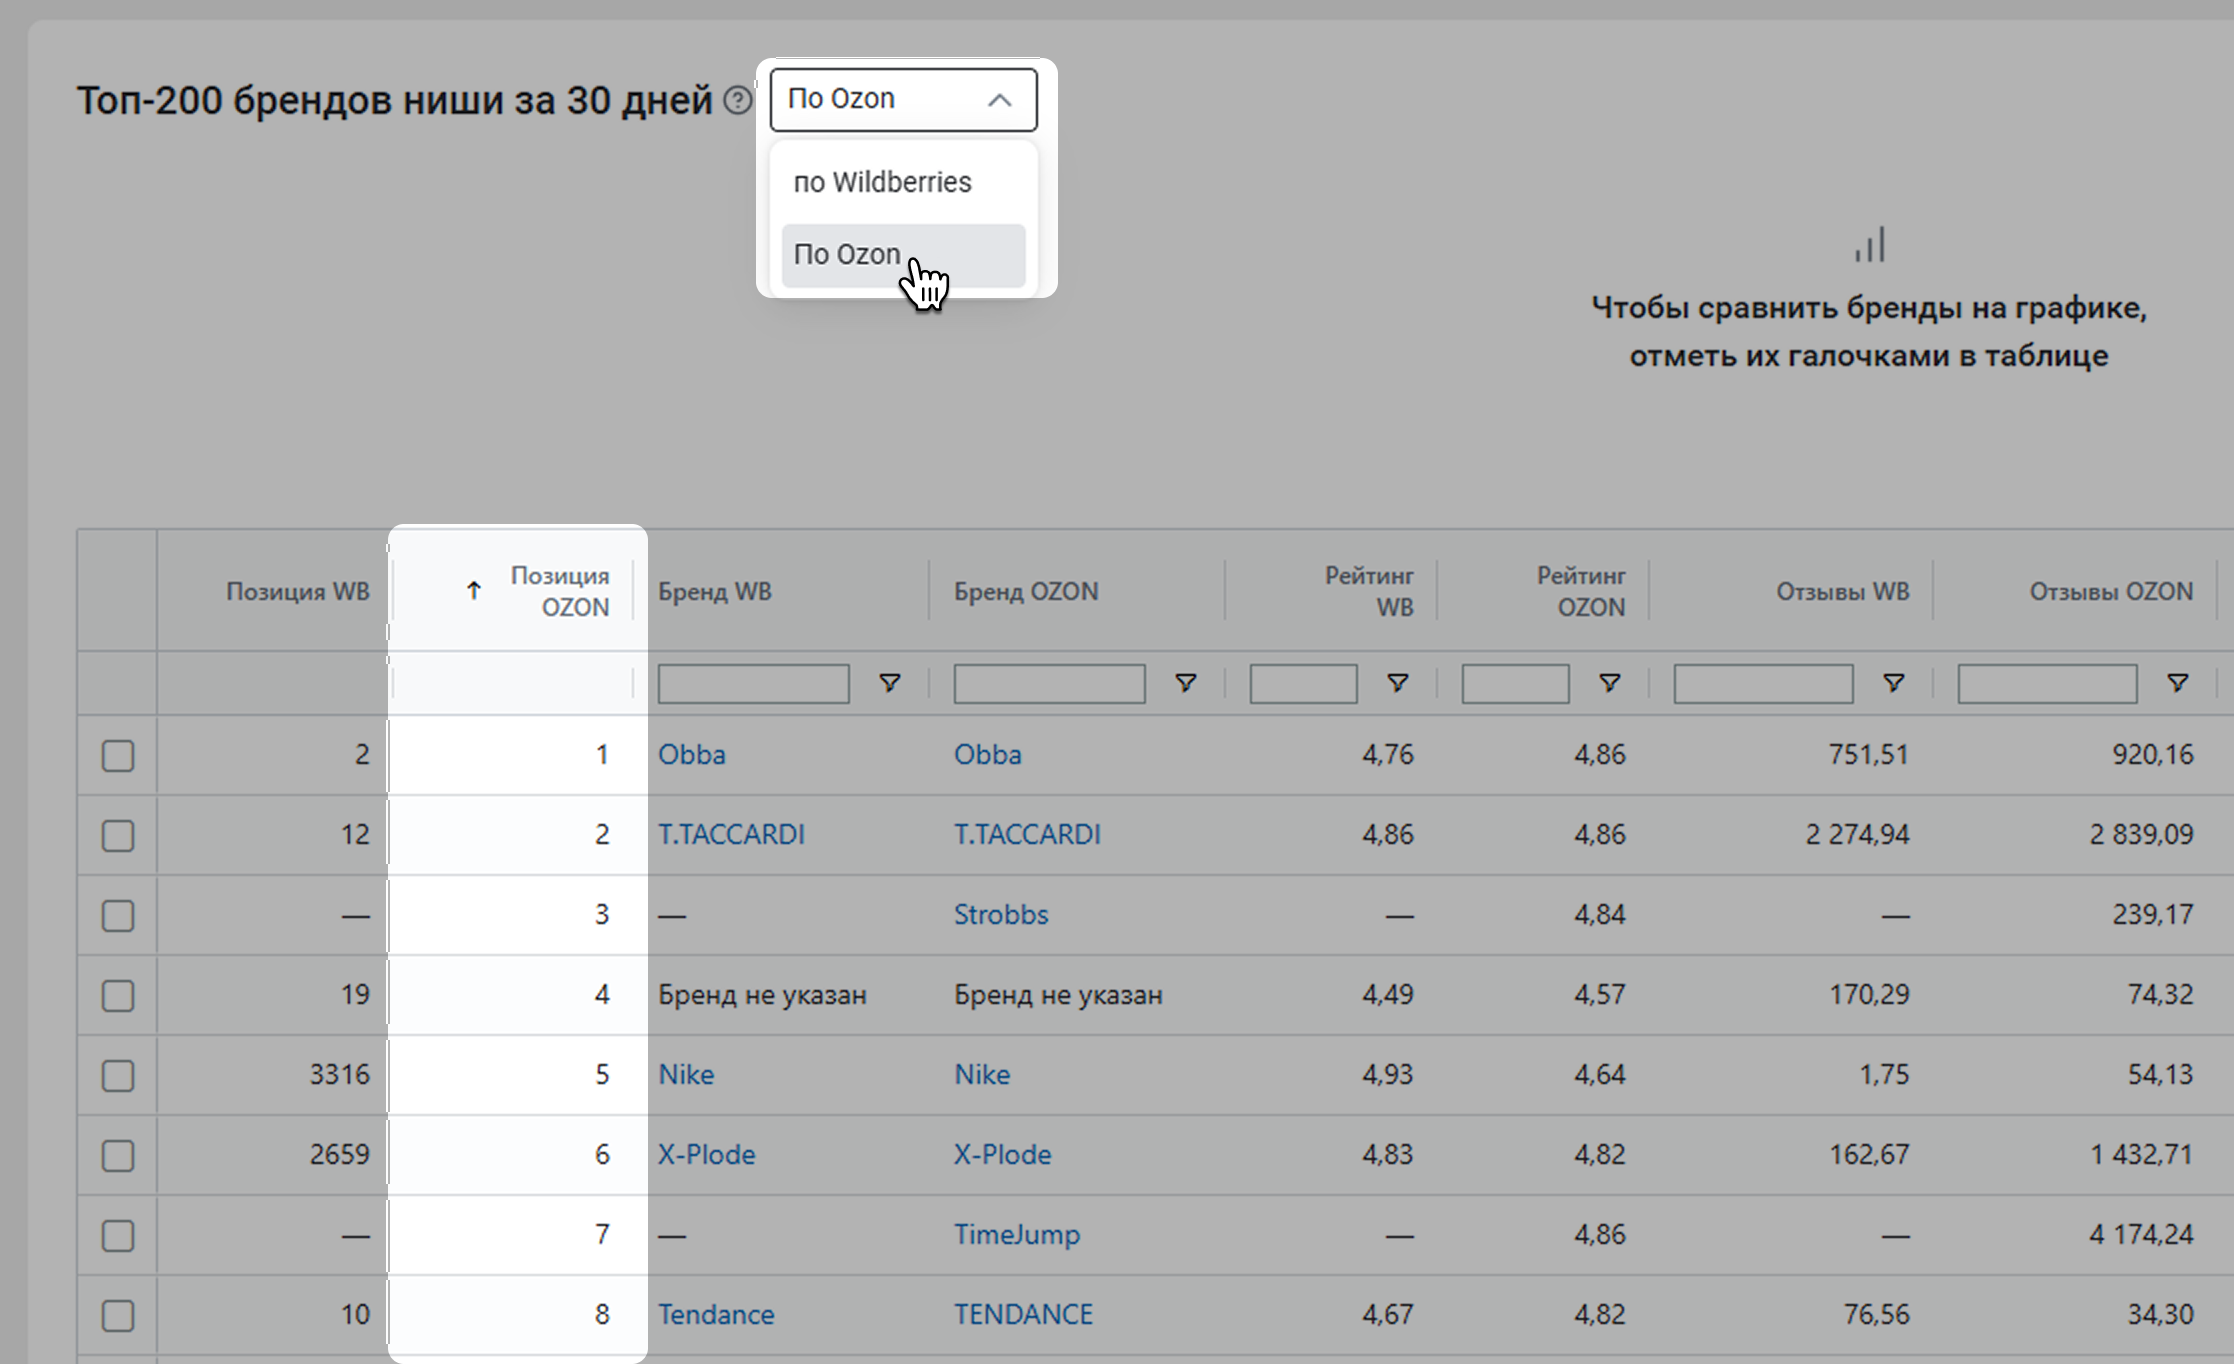Tick checkbox for Бренд не указан row
Screen dimensions: 2234x1364
[x=118, y=995]
